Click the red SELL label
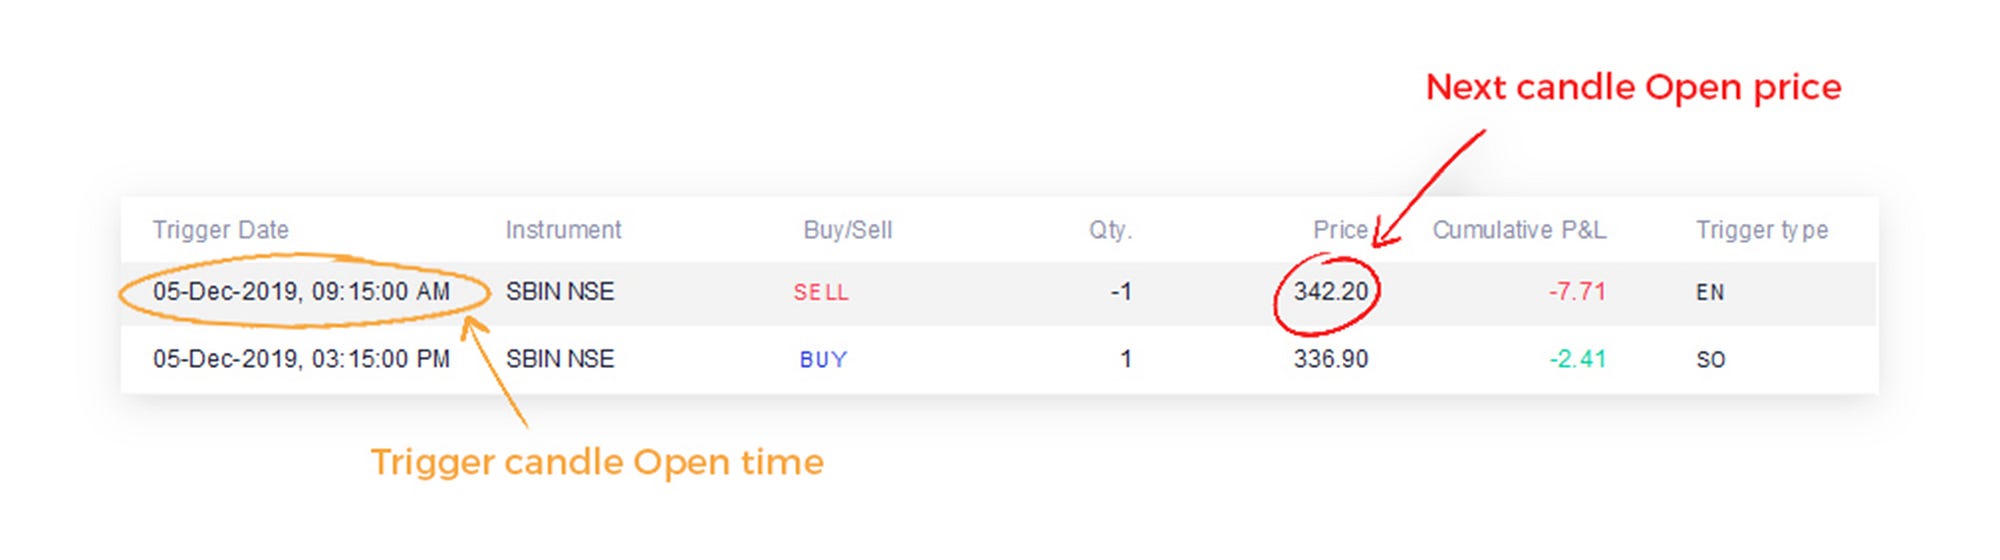This screenshot has height=560, width=2000. tap(821, 292)
